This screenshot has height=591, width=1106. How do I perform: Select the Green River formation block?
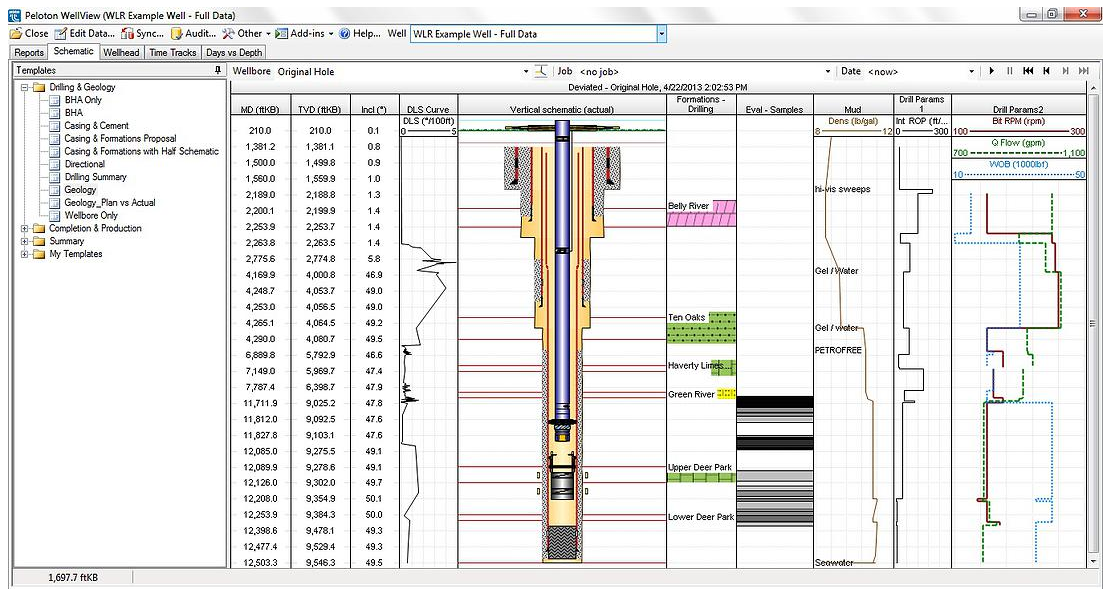click(727, 394)
